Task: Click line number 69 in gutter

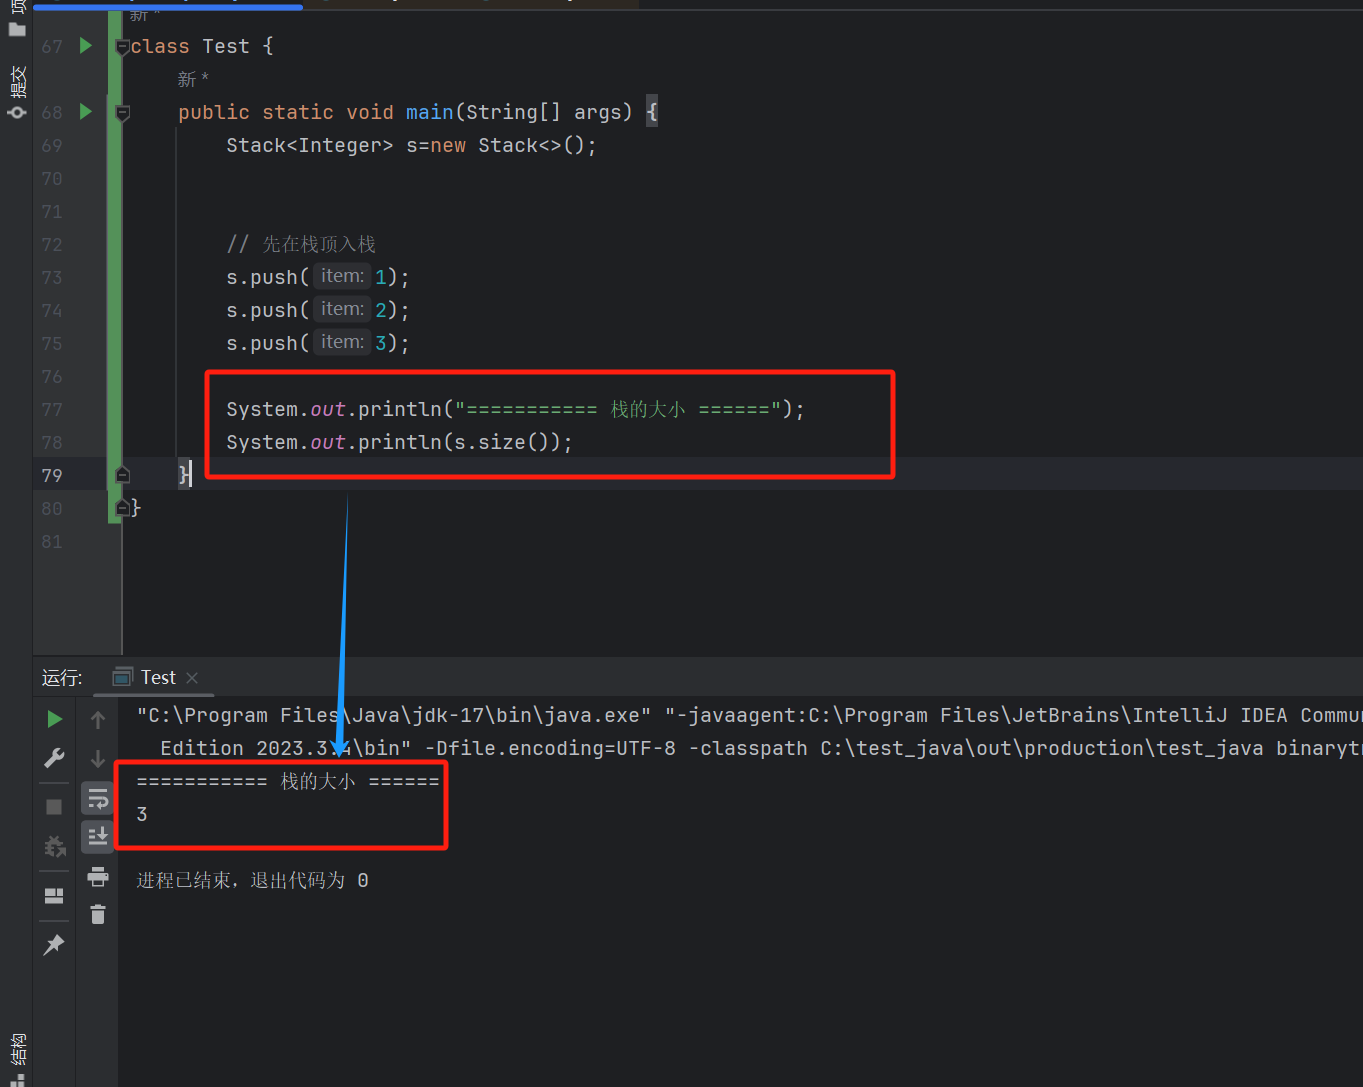Action: click(52, 146)
